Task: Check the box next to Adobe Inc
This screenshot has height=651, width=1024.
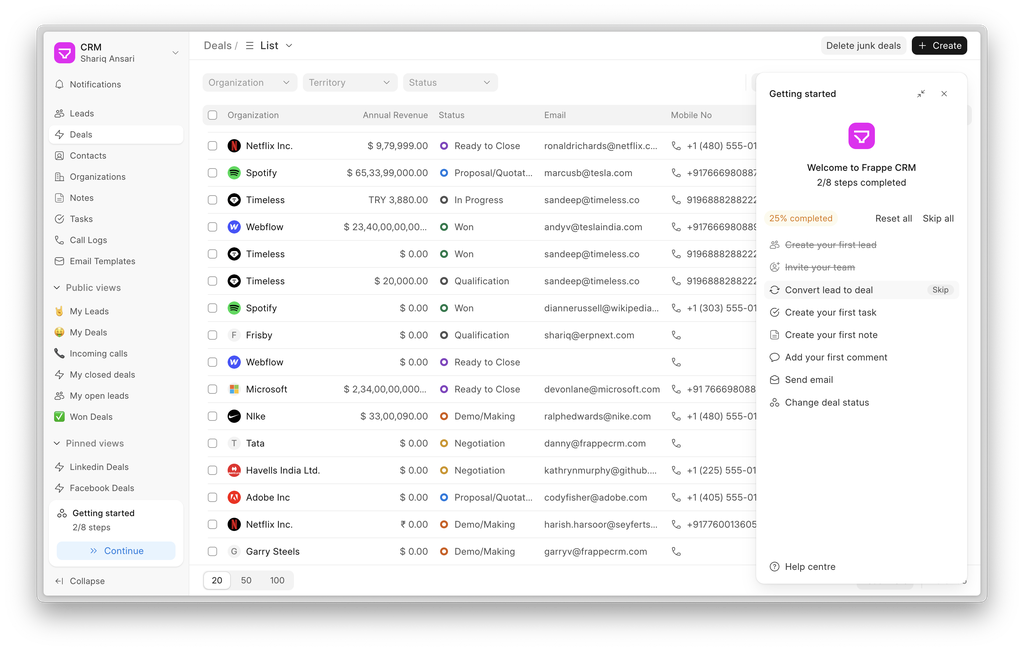Action: pyautogui.click(x=212, y=497)
